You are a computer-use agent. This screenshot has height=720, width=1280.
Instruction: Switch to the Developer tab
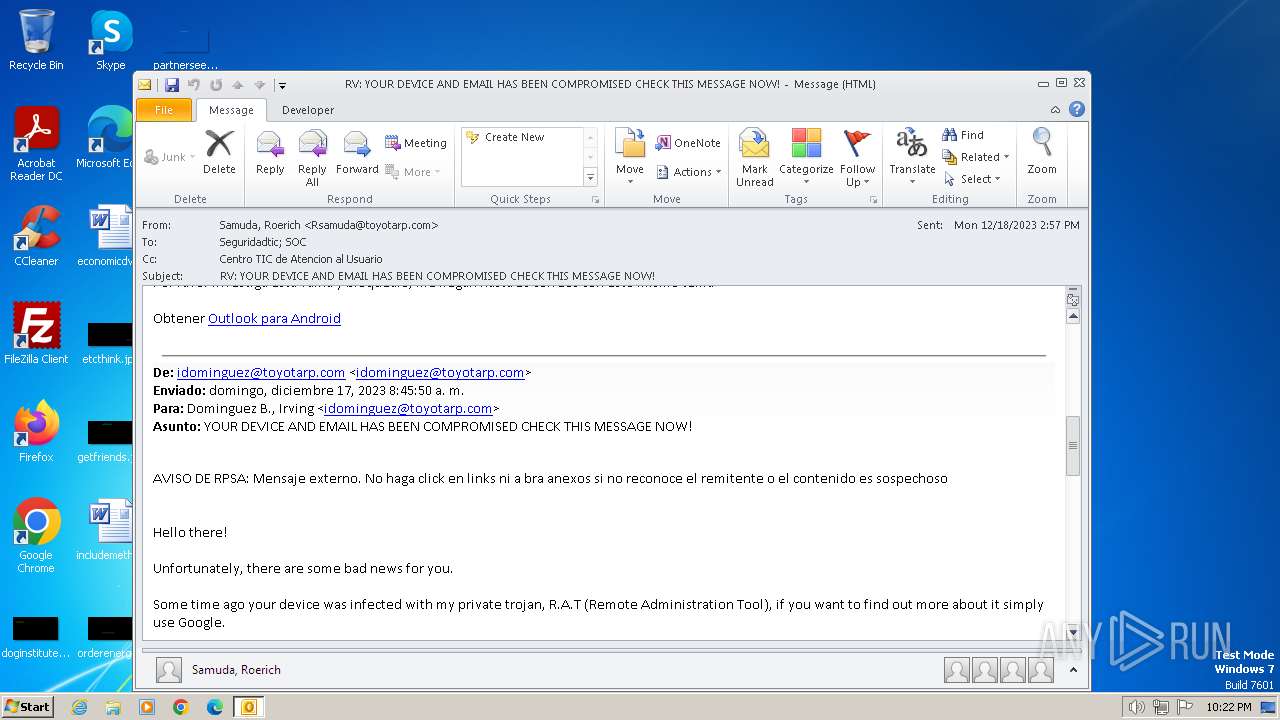point(308,110)
